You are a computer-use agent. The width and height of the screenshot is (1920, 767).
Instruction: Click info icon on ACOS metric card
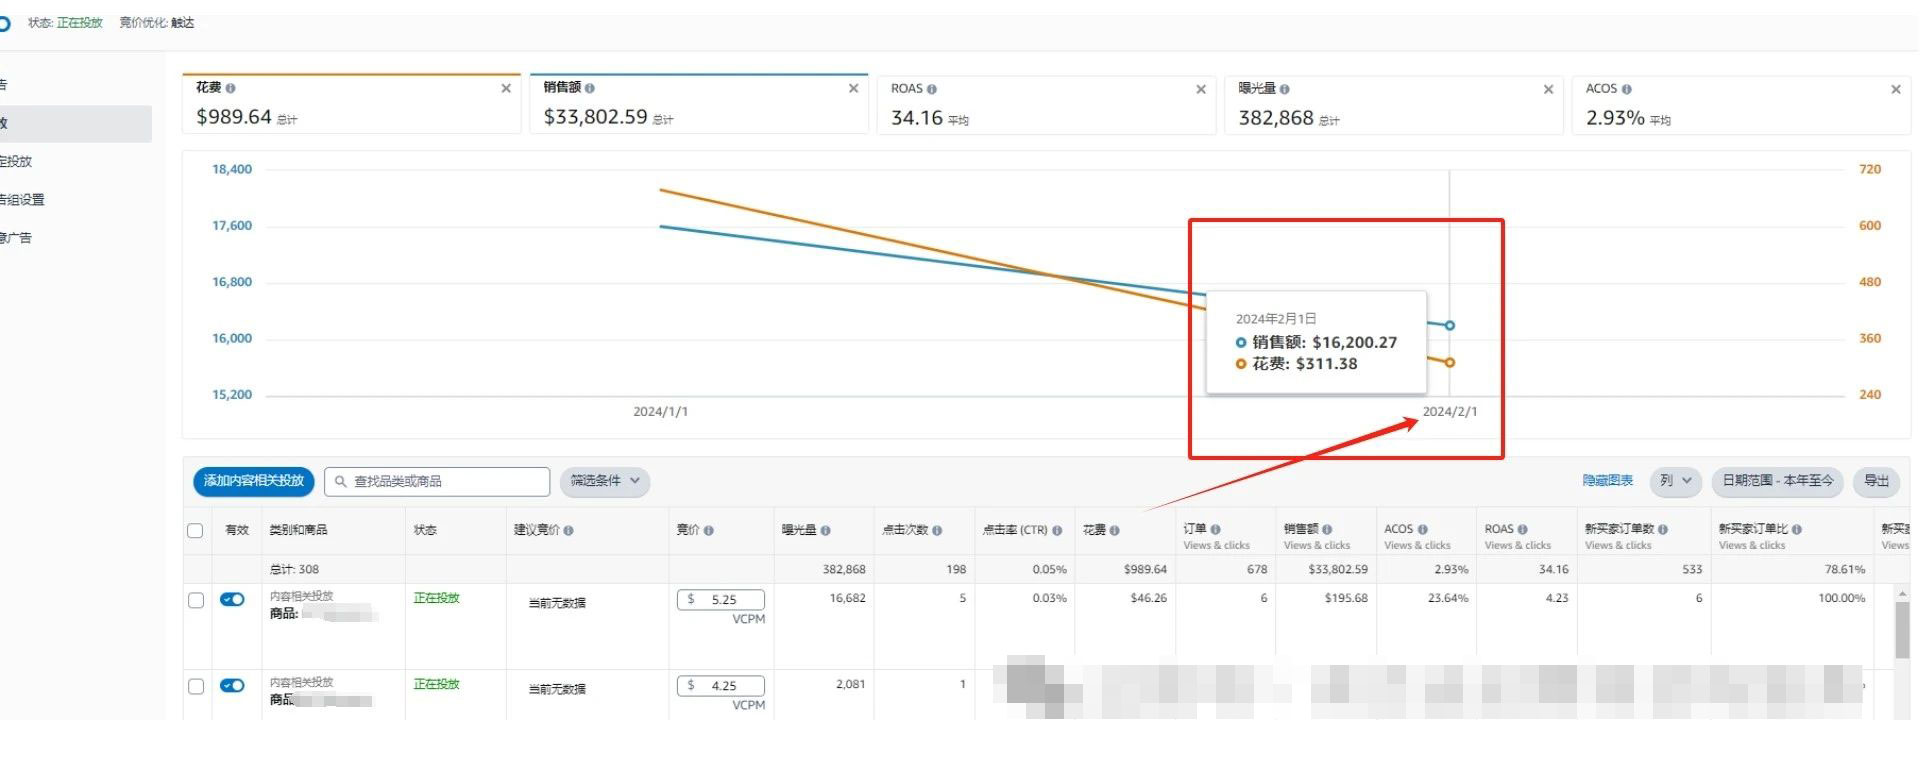tap(1627, 89)
